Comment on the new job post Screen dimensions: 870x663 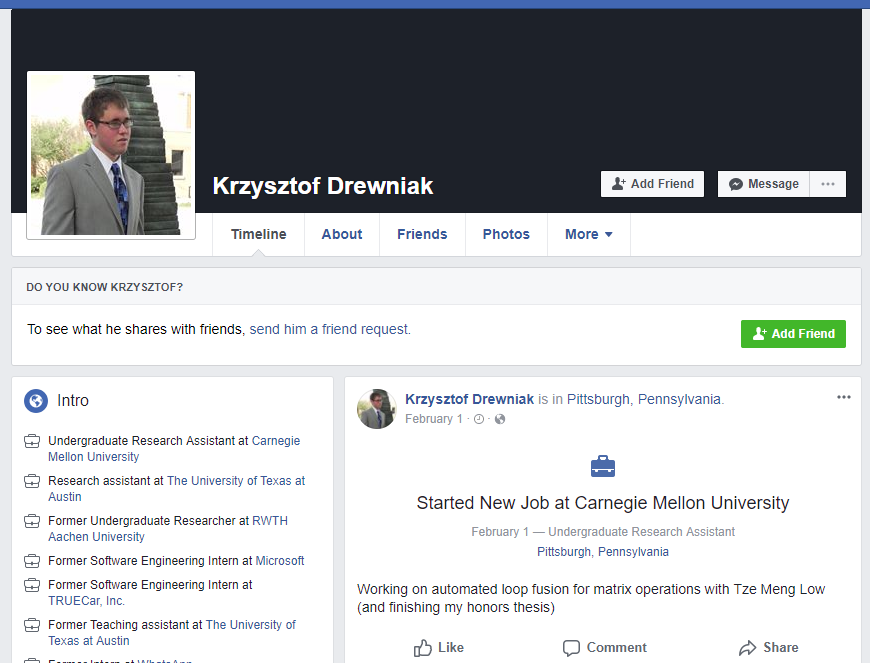click(604, 647)
